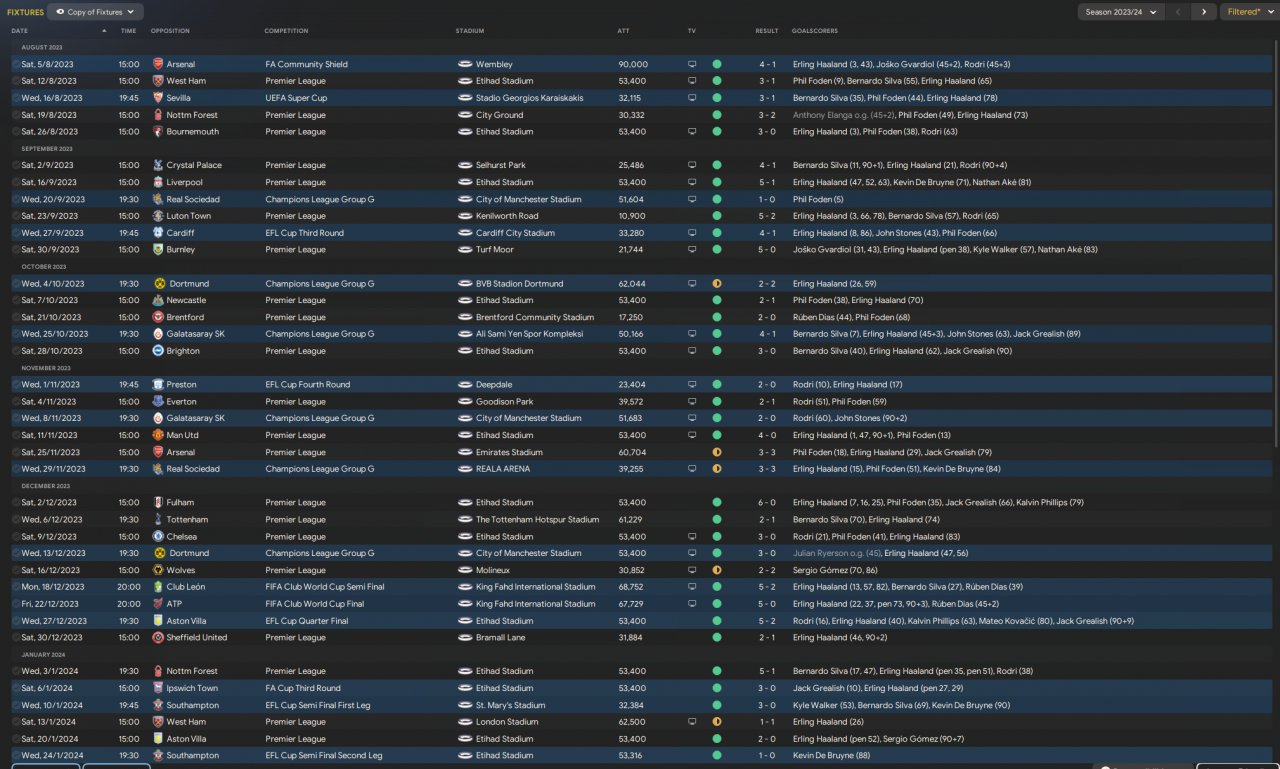Open the Goodison Park stadium link
The image size is (1280, 769).
tap(505, 401)
